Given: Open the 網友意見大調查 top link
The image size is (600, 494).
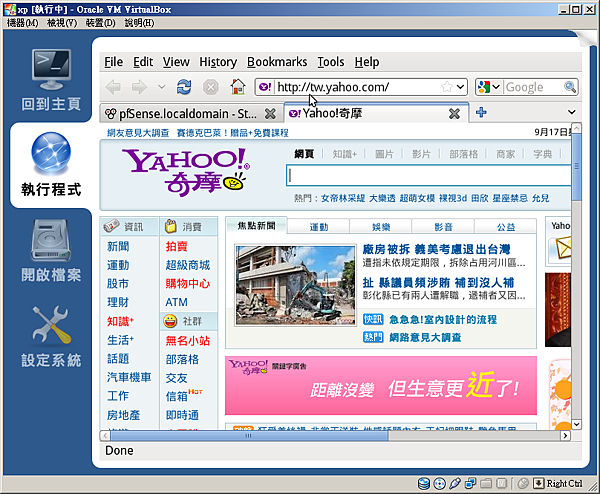Looking at the screenshot, I should (138, 133).
